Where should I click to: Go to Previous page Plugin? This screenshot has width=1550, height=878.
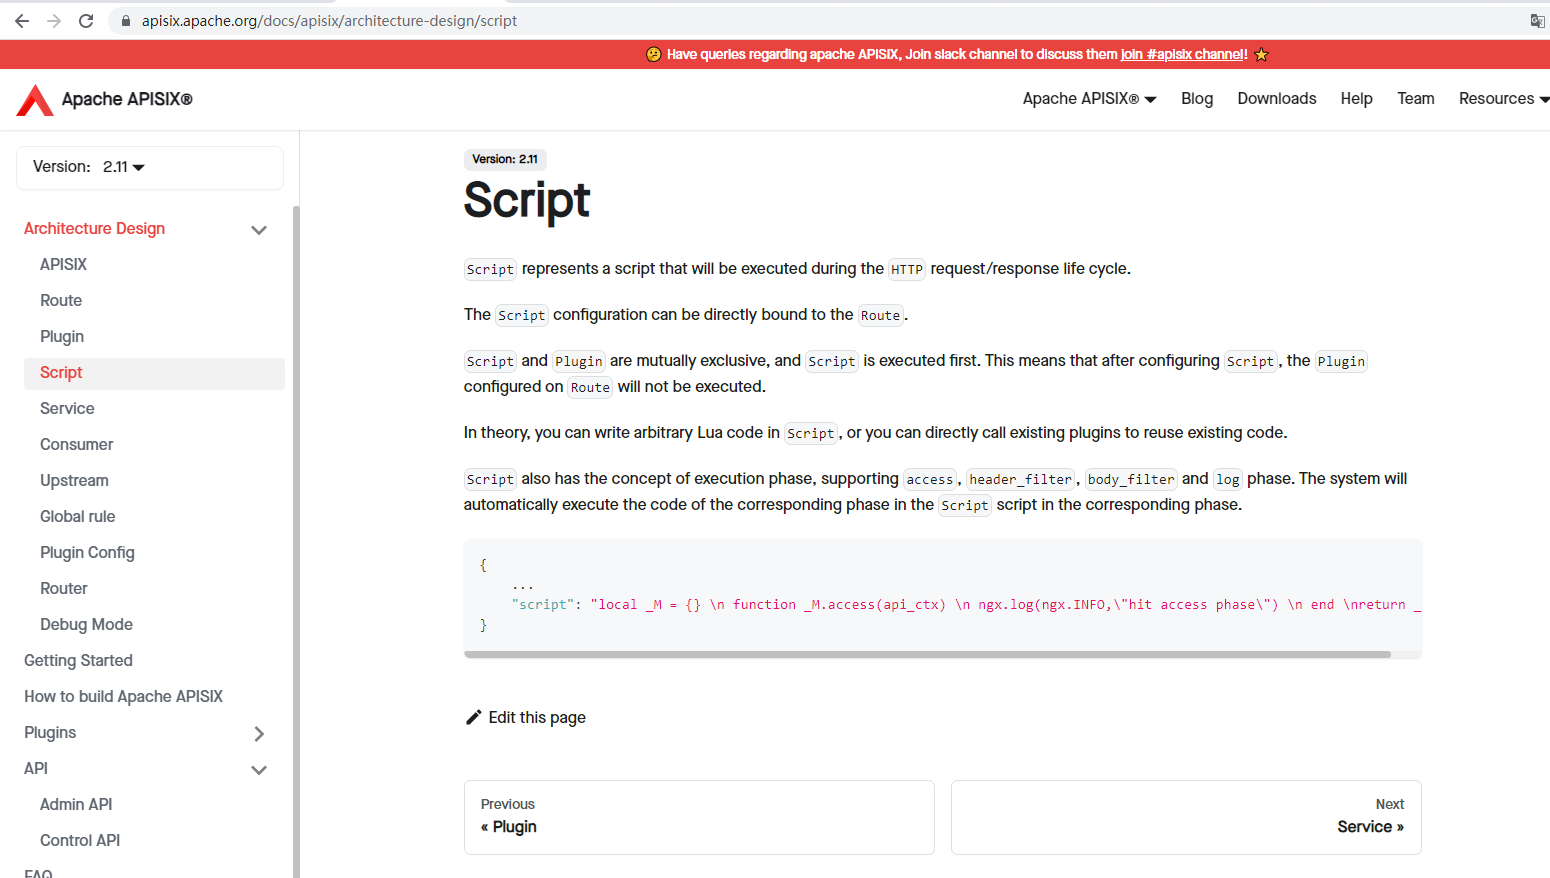pos(699,817)
